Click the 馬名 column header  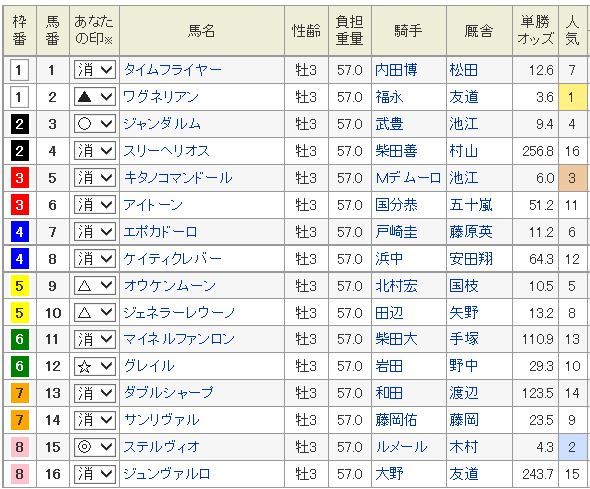click(x=202, y=30)
